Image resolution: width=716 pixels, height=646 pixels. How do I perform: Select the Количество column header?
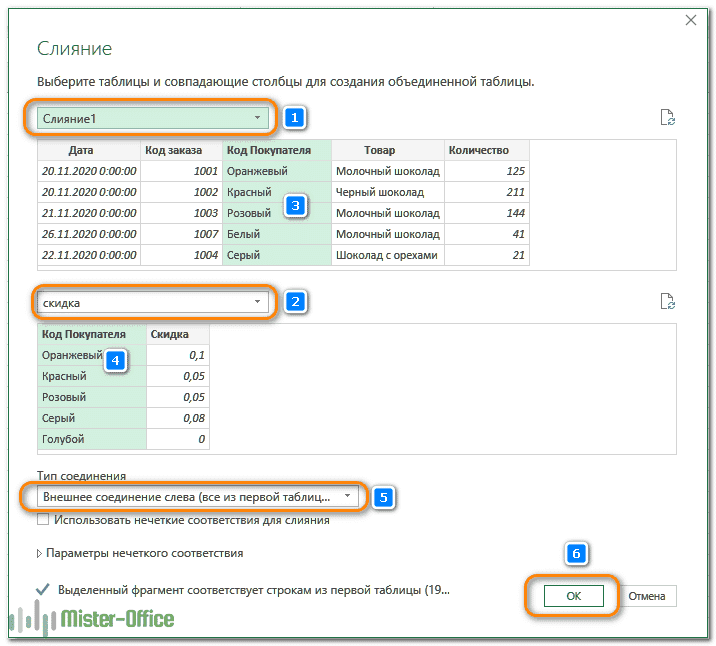click(x=486, y=150)
